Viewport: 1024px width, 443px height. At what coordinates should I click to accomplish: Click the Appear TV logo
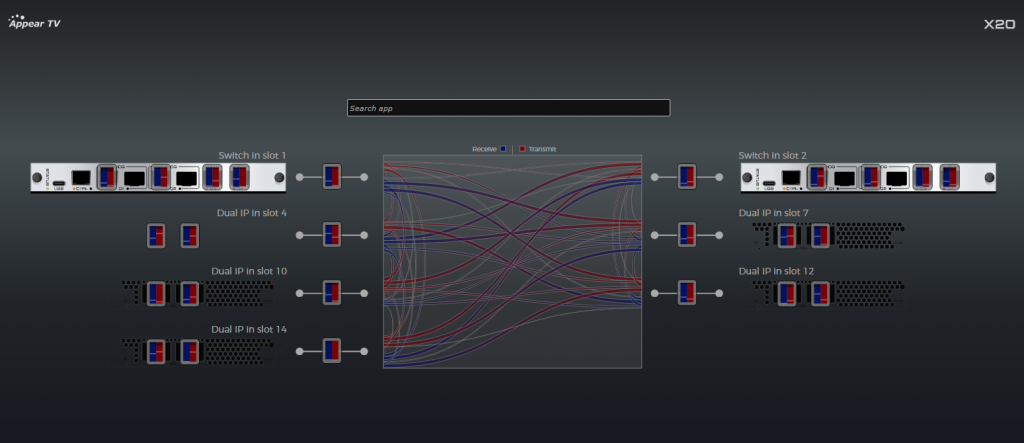[x=34, y=23]
